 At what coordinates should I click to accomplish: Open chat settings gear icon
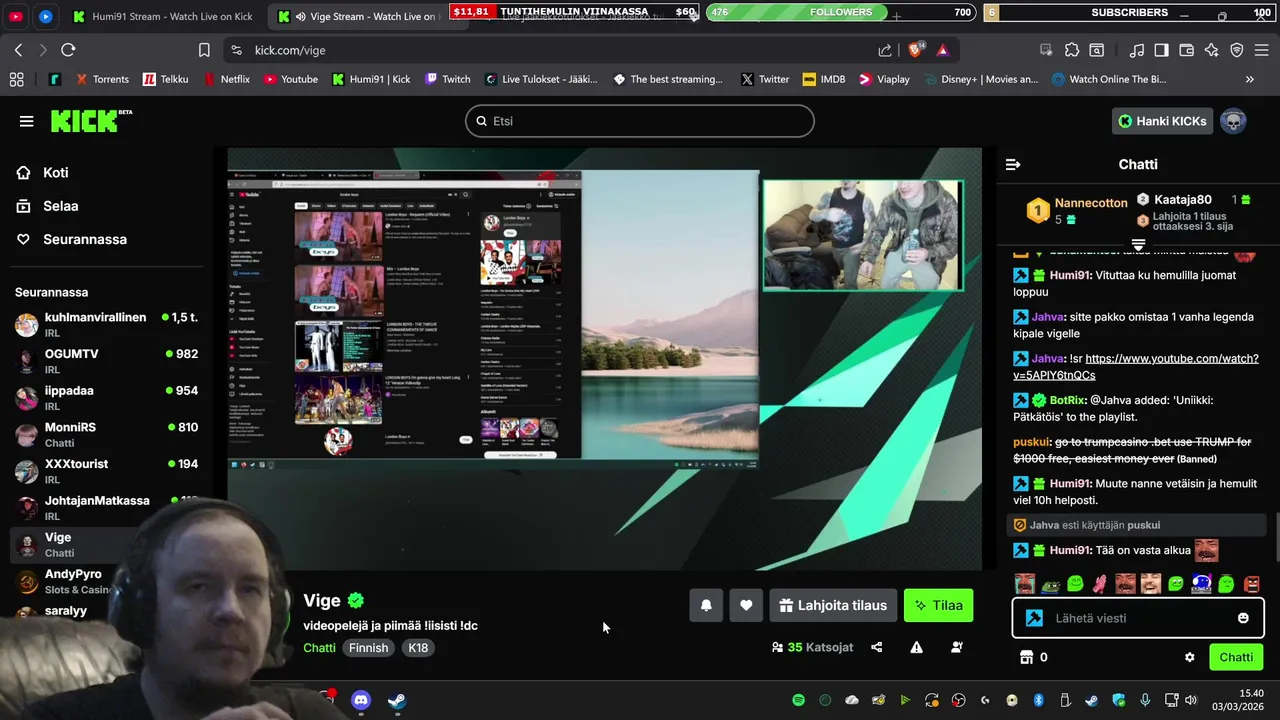pyautogui.click(x=1189, y=657)
